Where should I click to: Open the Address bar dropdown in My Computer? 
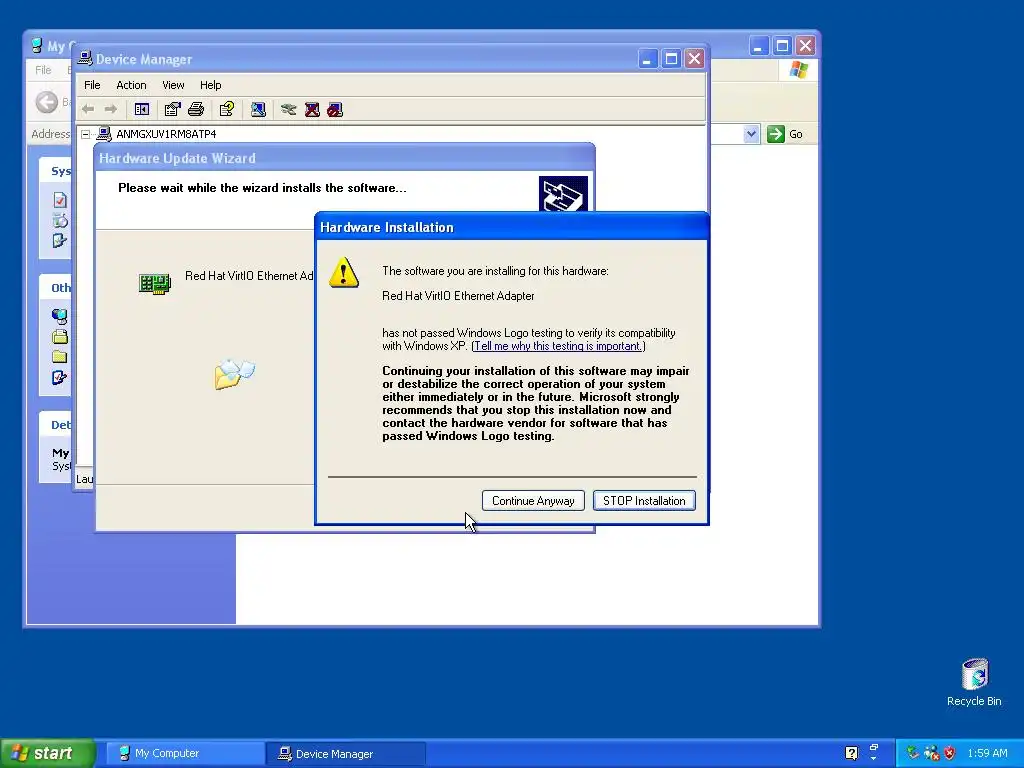coord(751,134)
